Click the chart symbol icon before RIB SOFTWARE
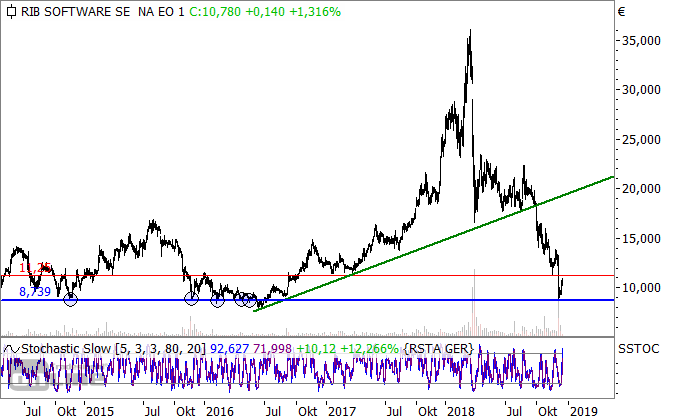The height and width of the screenshot is (420, 680). tap(11, 12)
